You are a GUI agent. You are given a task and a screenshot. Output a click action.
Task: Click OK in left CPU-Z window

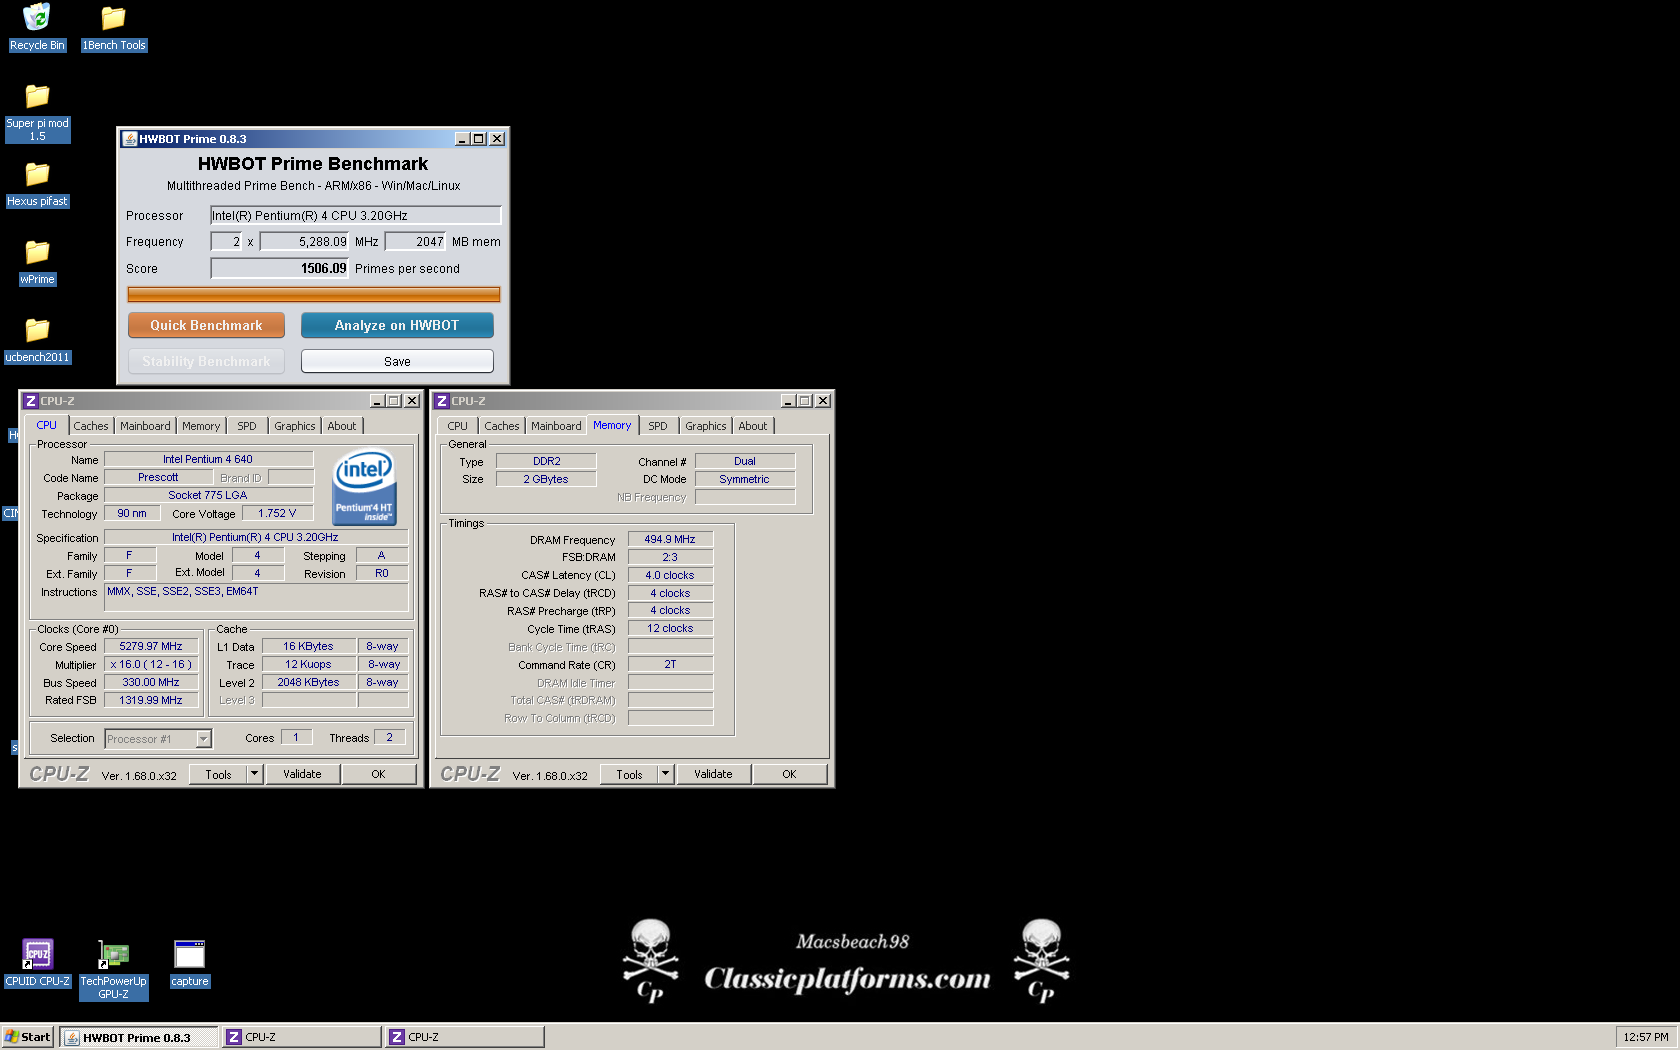pos(378,774)
